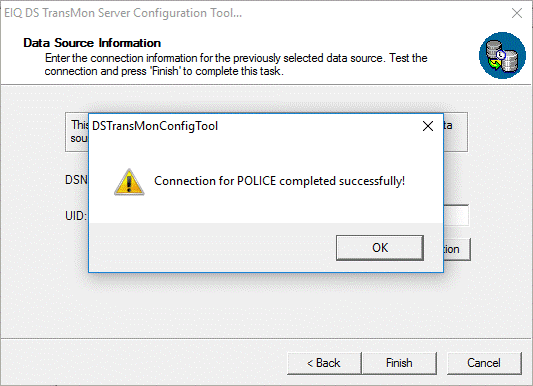Image resolution: width=533 pixels, height=386 pixels.
Task: Click the yellow warning triangle icon
Action: tap(129, 182)
